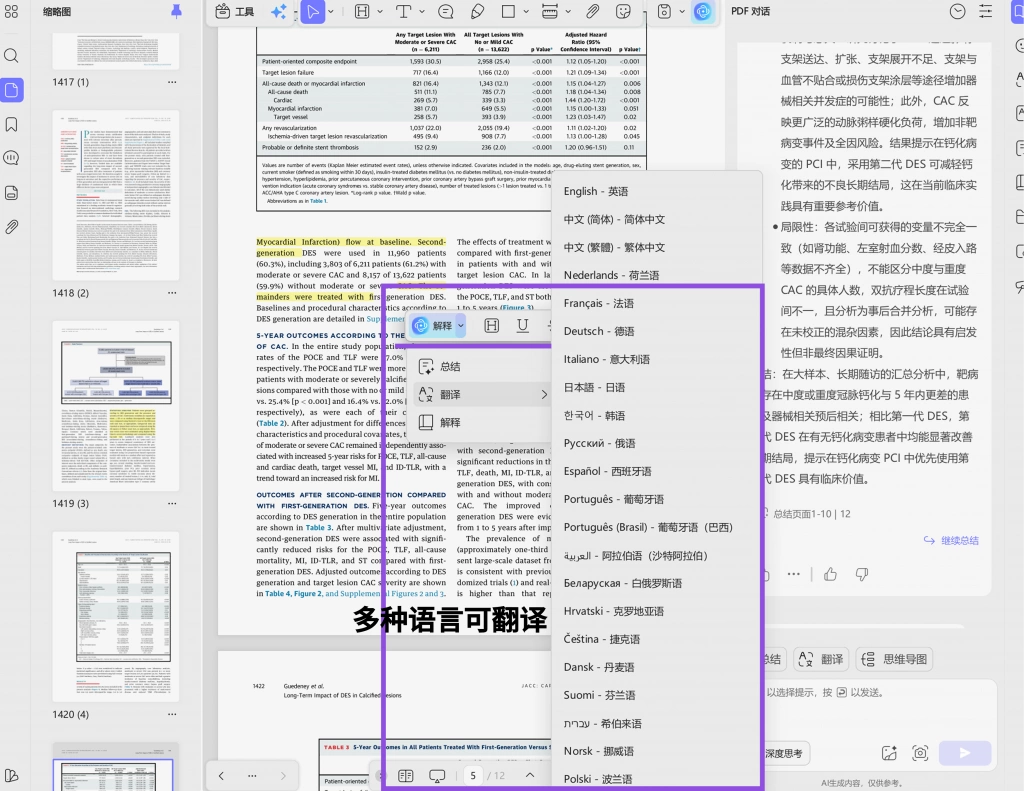Screen dimensions: 1024x791
Task: Select the sticker tool
Action: [624, 12]
